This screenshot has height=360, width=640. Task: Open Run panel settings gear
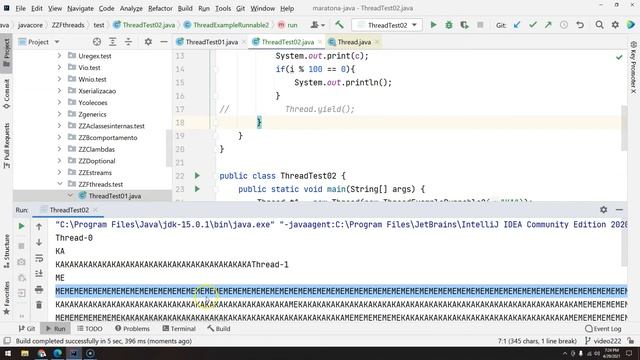(x=603, y=210)
